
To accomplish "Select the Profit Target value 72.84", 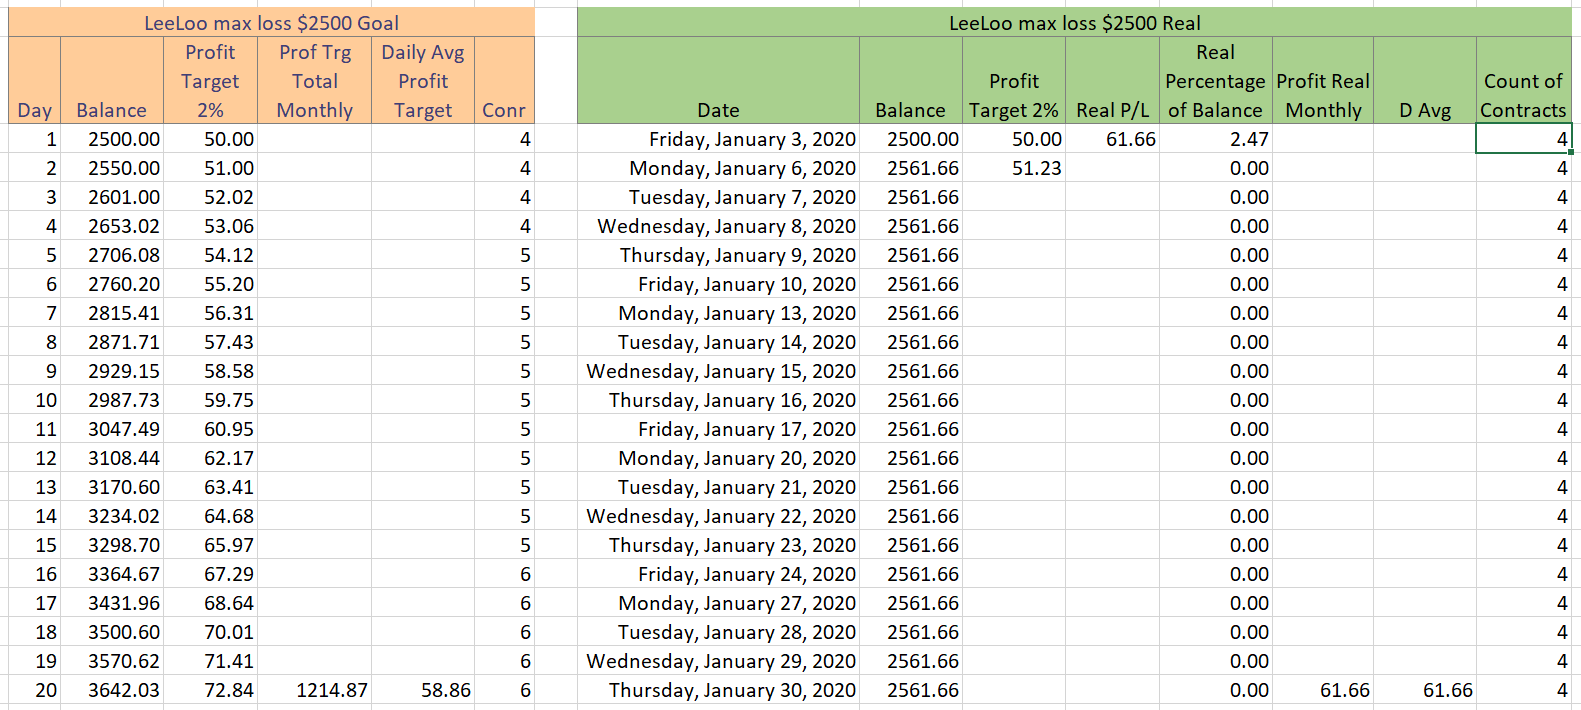I will tap(210, 690).
